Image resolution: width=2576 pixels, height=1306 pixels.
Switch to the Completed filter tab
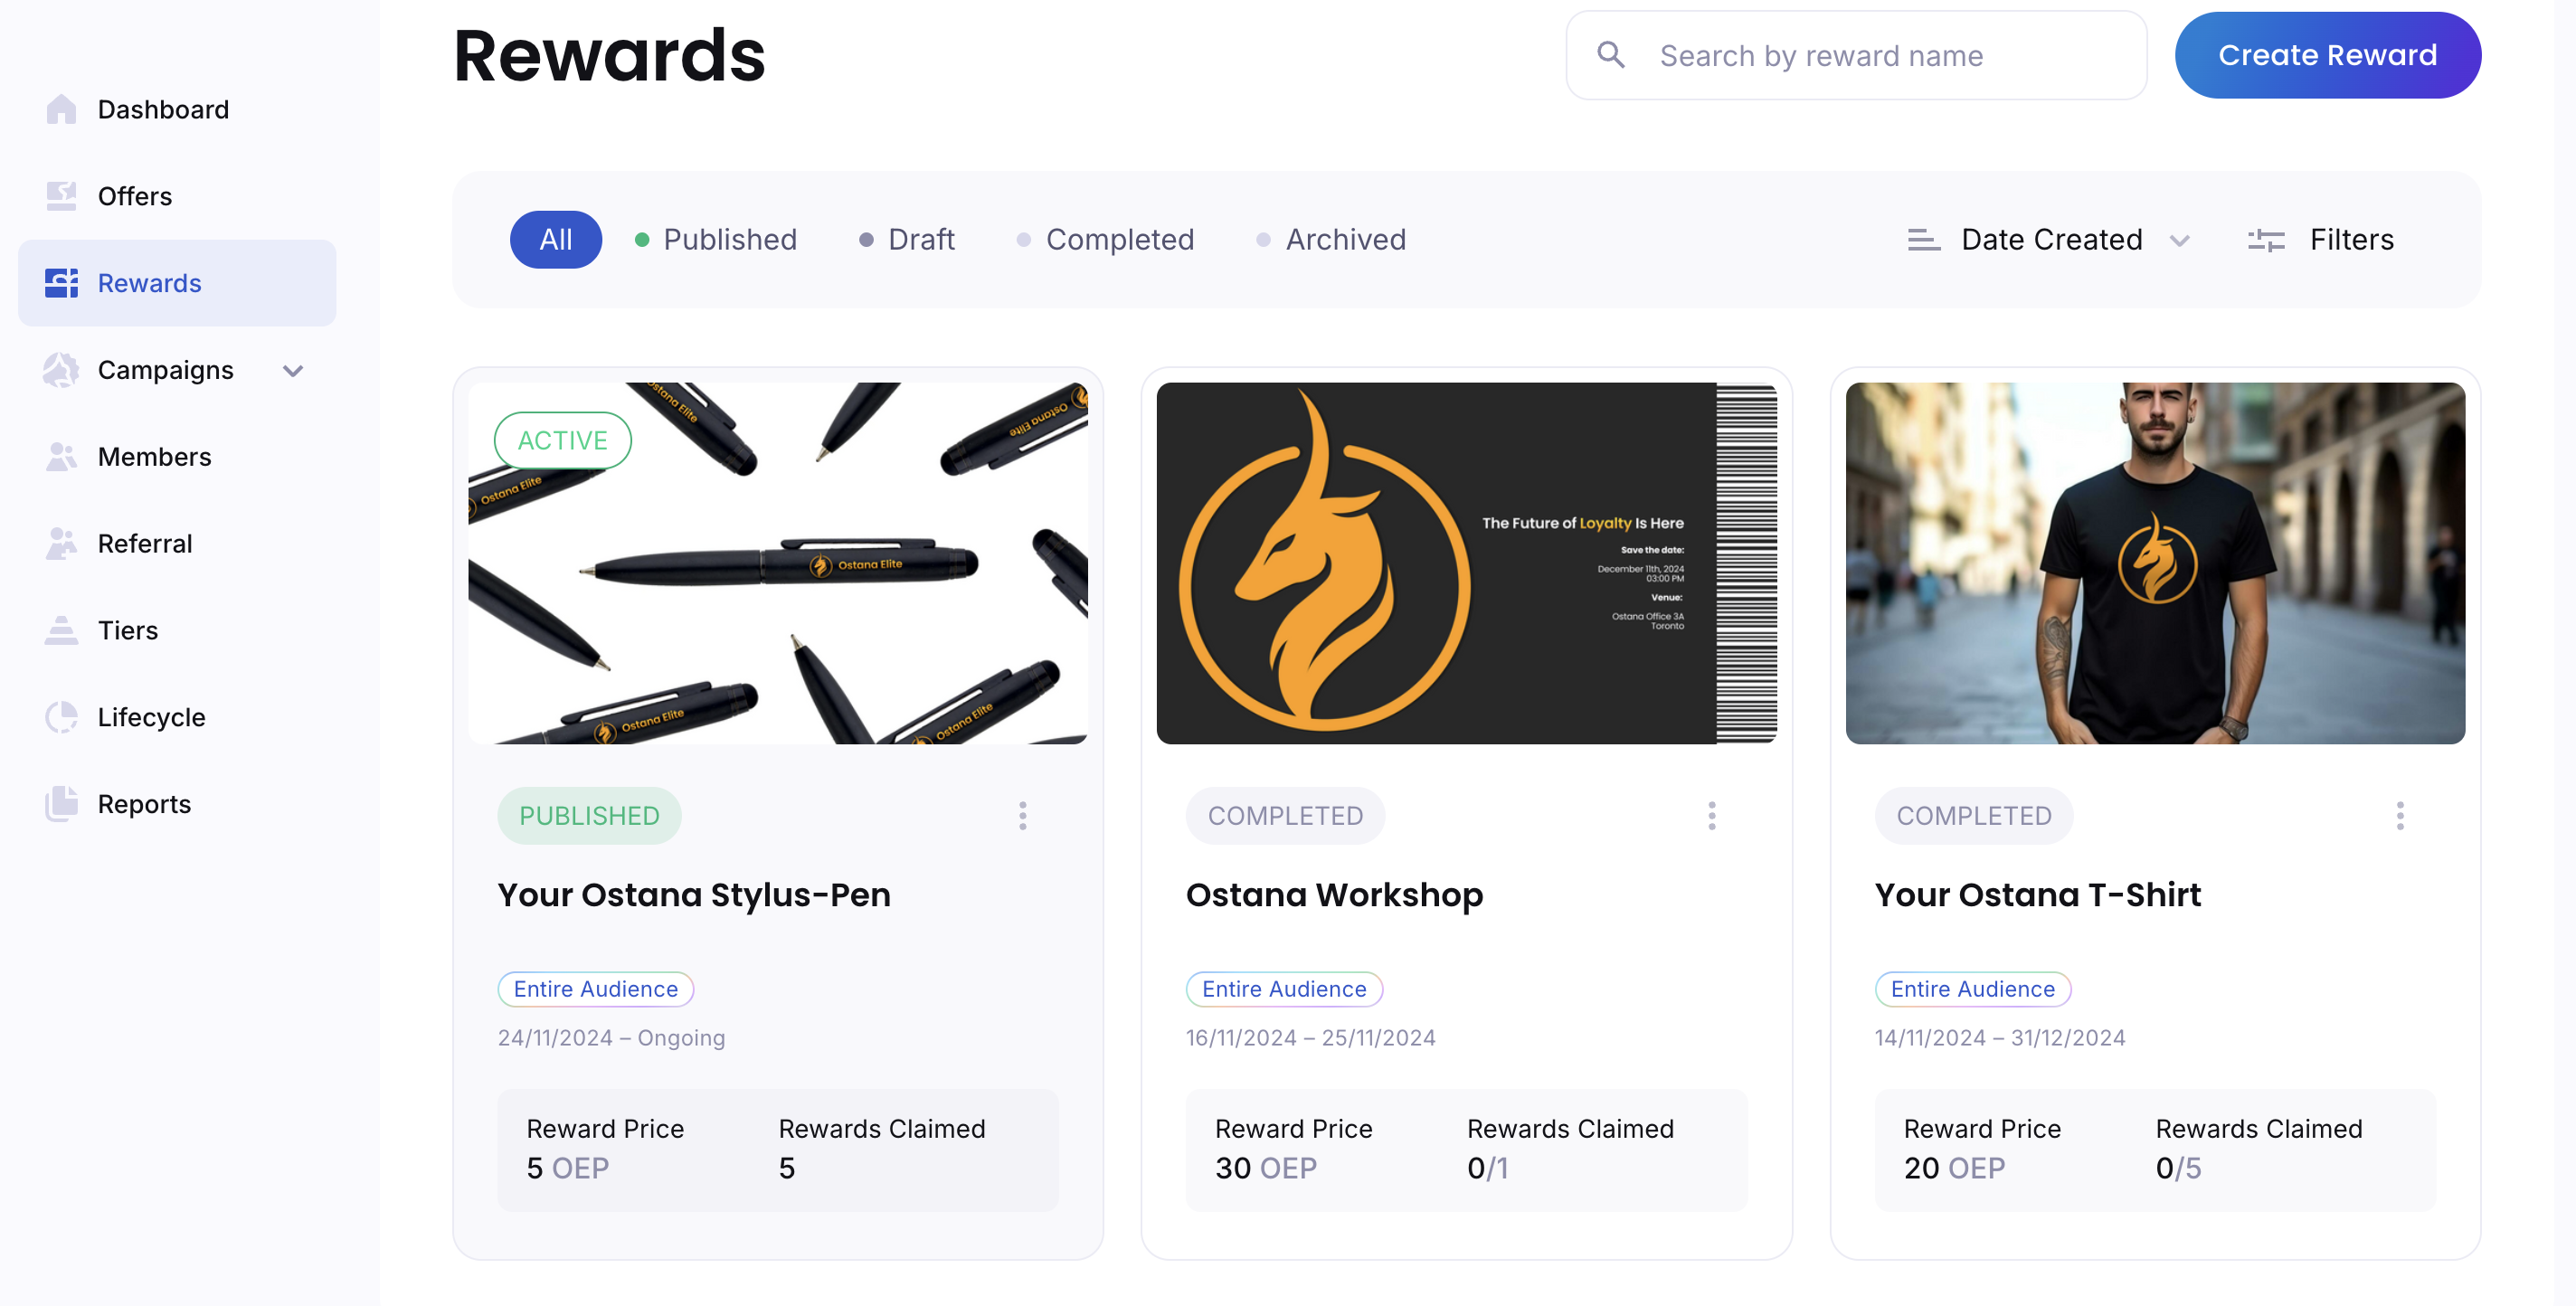coord(1105,240)
